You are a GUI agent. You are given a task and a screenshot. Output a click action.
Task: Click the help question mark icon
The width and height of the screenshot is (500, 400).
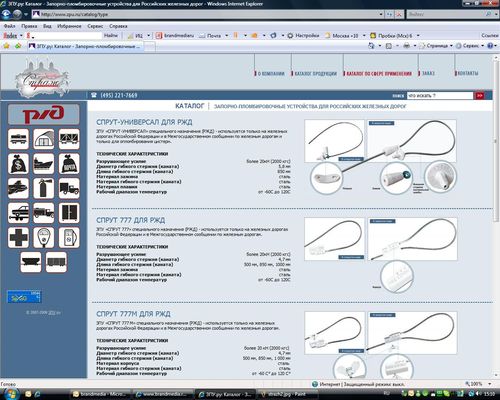(490, 46)
